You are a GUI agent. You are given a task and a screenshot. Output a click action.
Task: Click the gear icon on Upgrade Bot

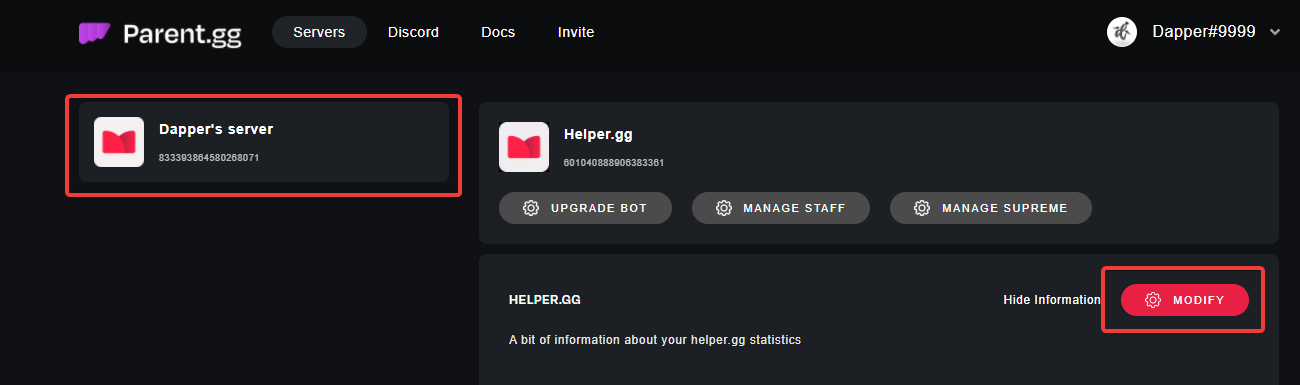click(531, 208)
